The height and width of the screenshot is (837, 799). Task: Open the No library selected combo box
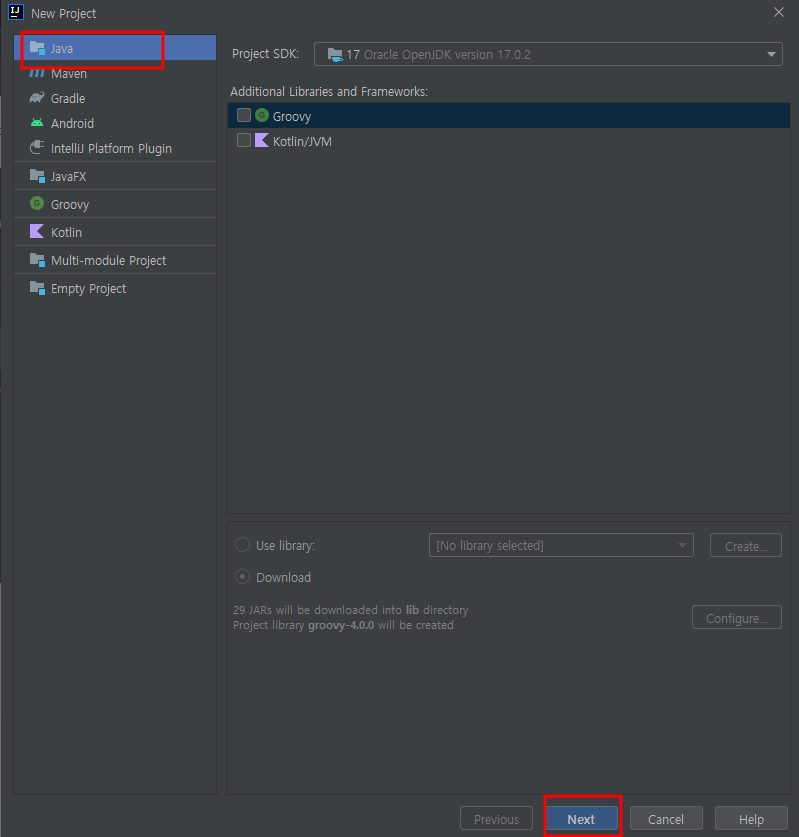(561, 545)
